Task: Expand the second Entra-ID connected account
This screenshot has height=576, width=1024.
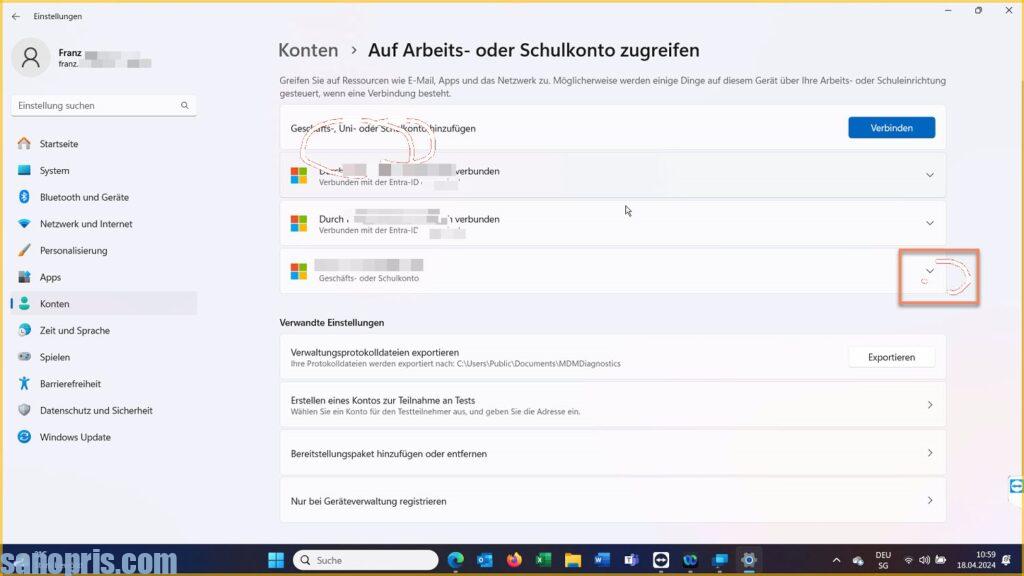Action: coord(929,223)
